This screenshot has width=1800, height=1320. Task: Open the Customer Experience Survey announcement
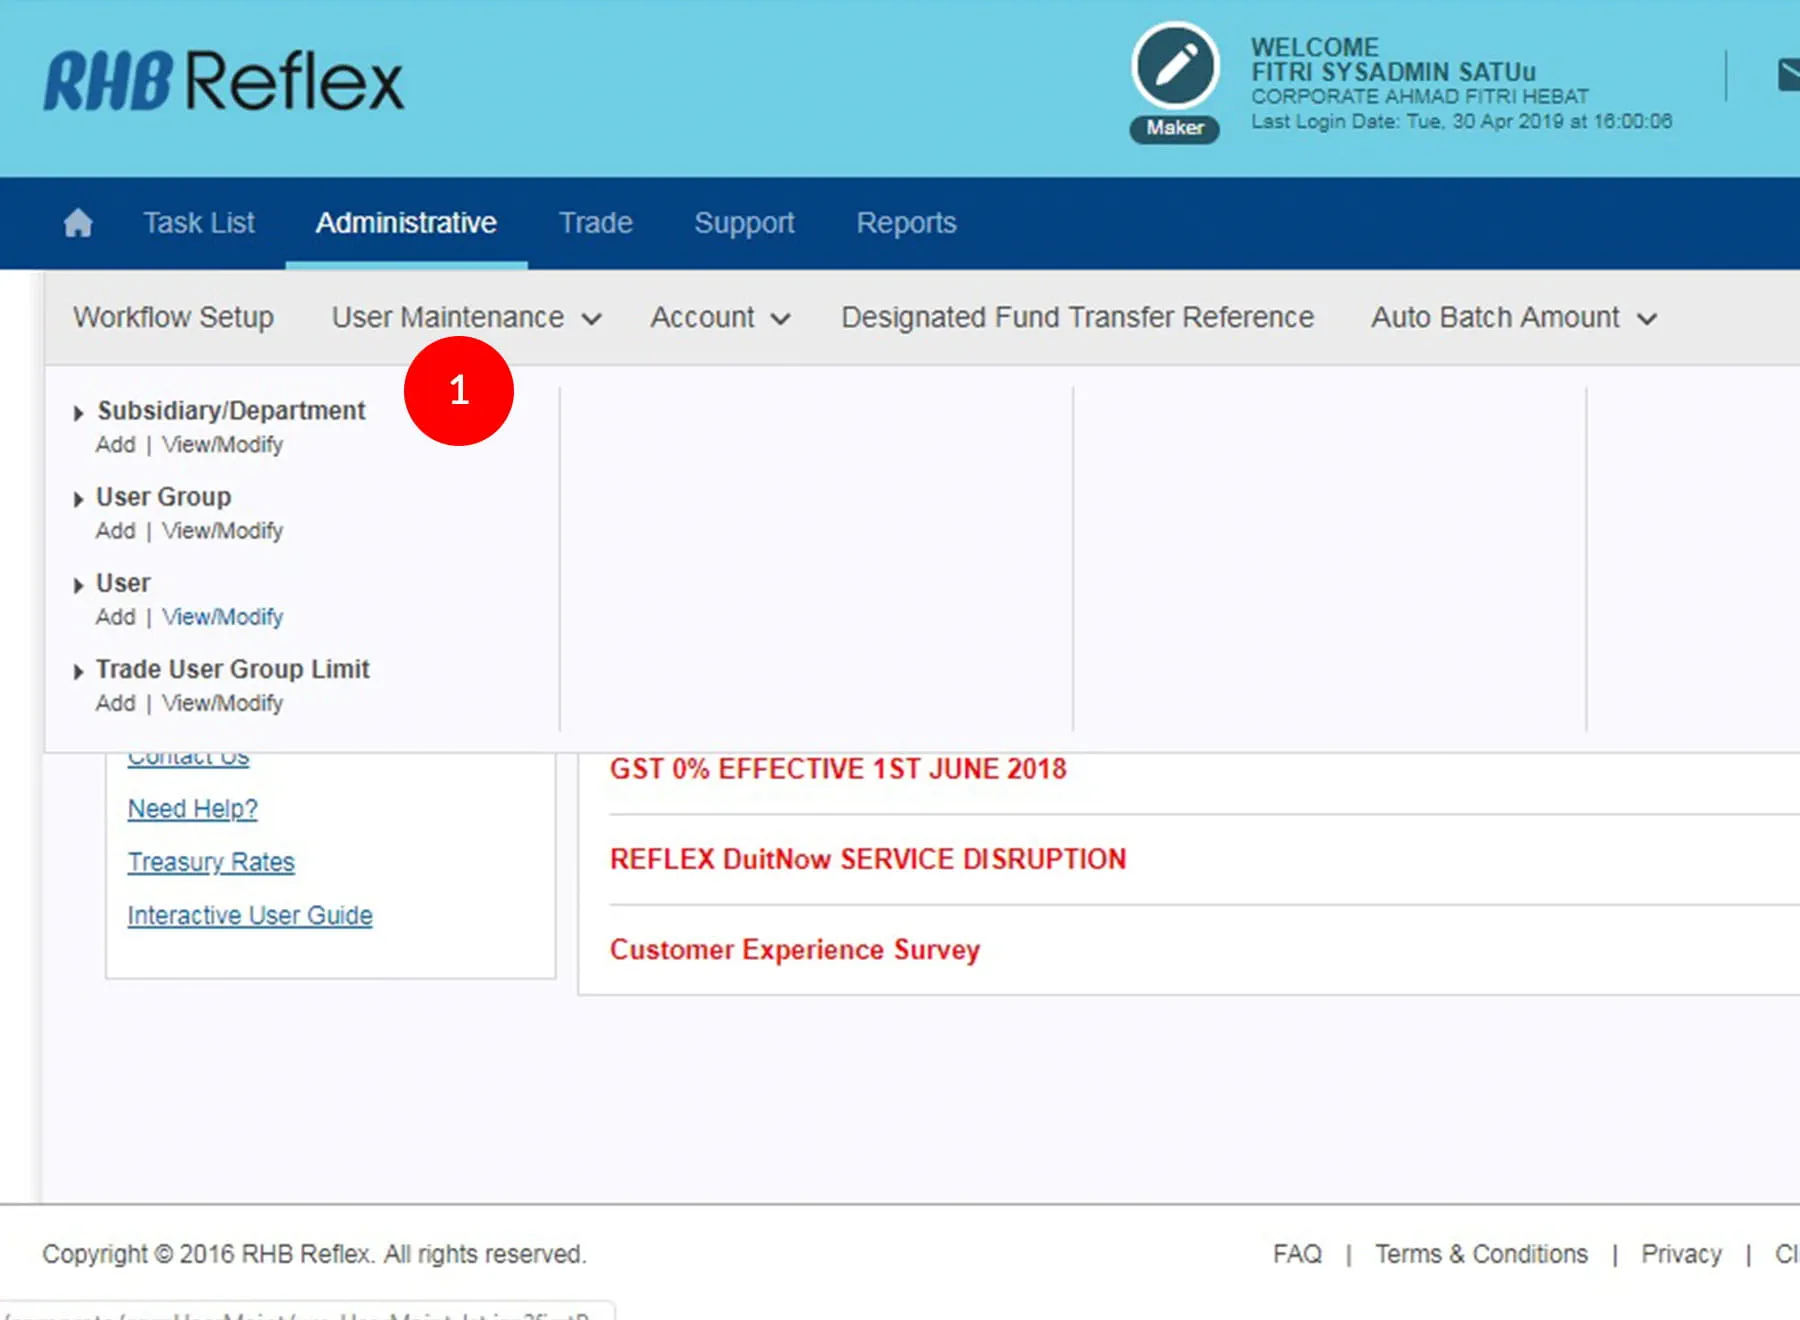point(794,949)
